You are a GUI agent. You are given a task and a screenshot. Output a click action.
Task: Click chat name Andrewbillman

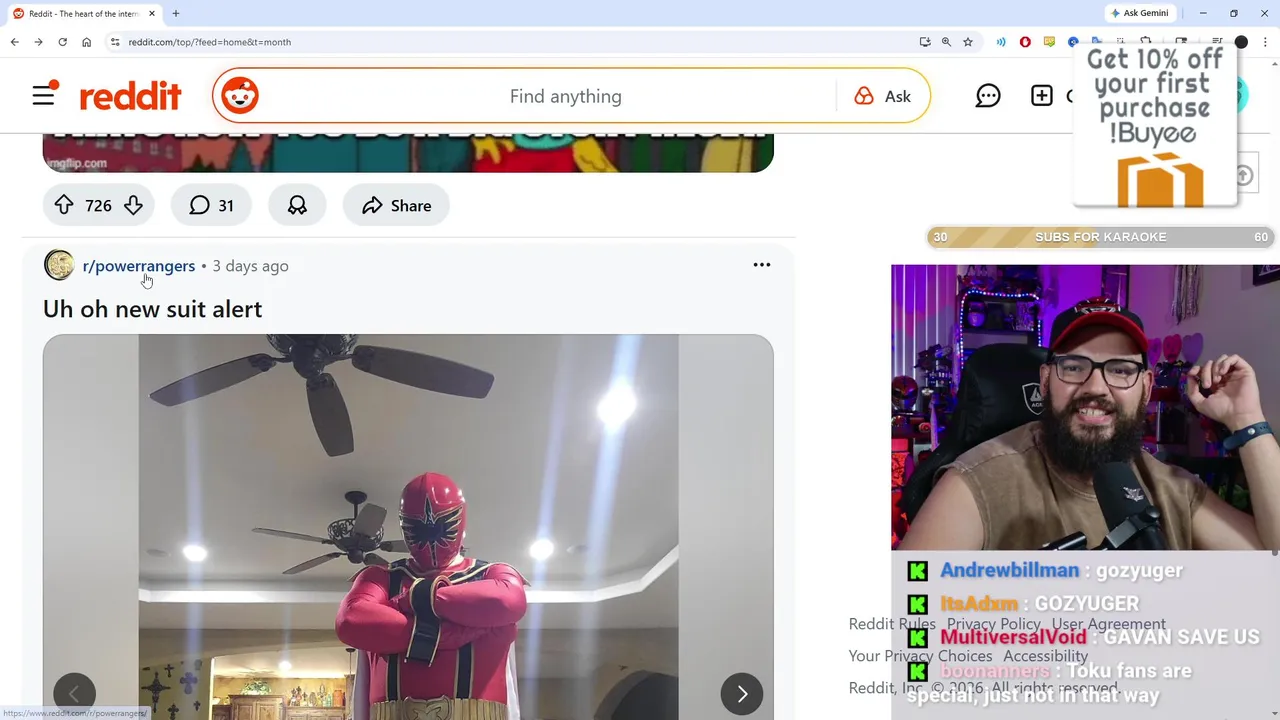tap(1009, 570)
